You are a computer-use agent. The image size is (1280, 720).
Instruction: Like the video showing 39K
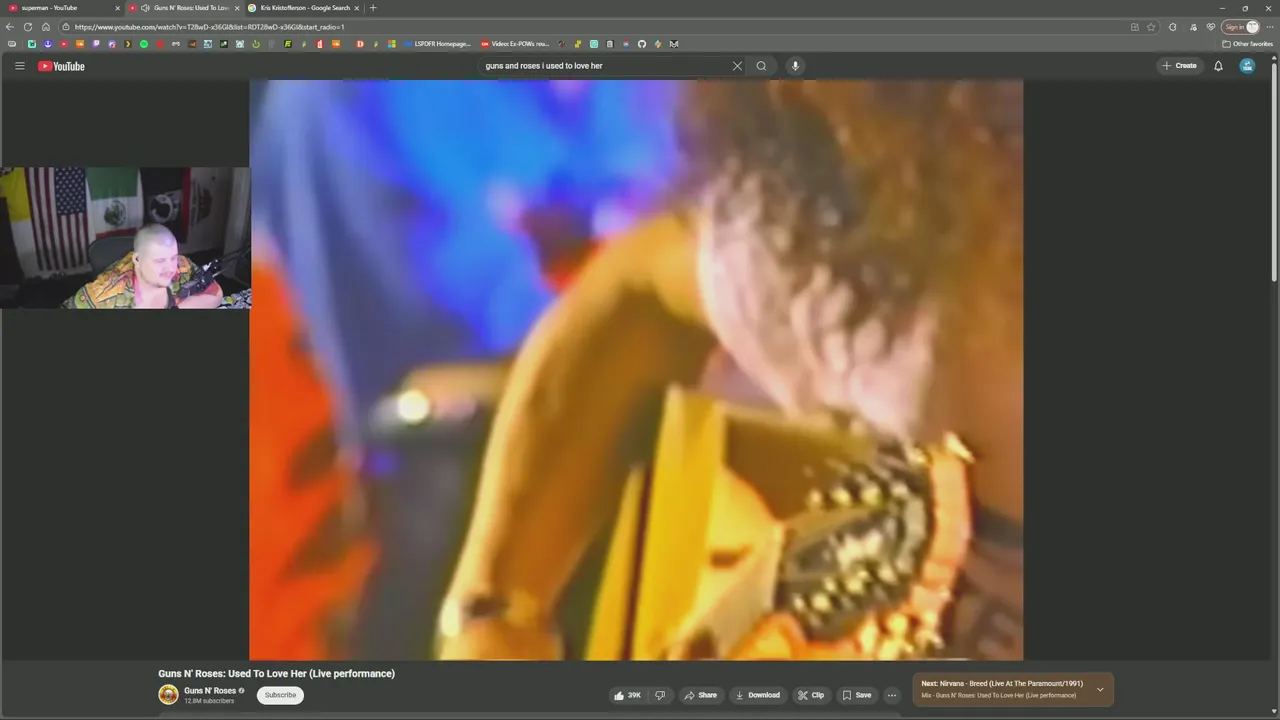(628, 695)
